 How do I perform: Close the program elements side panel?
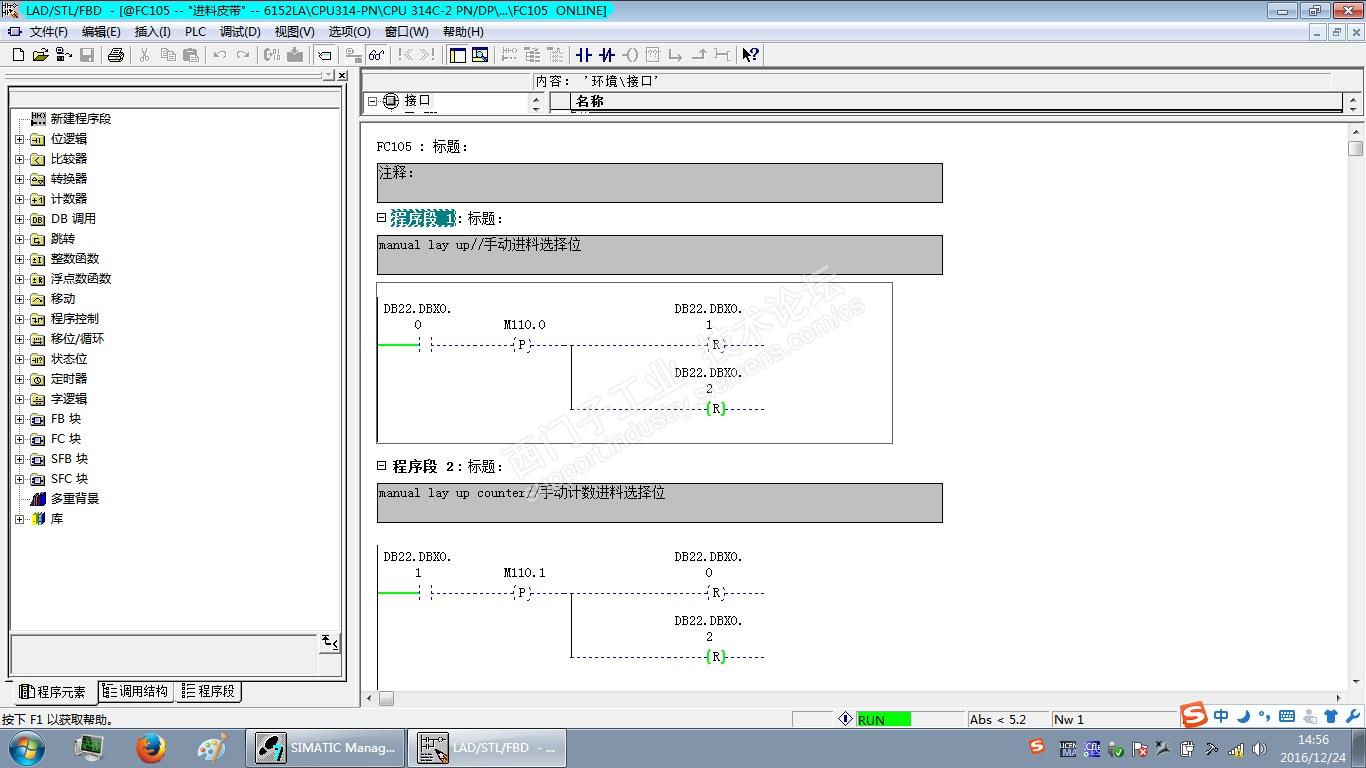click(x=342, y=75)
